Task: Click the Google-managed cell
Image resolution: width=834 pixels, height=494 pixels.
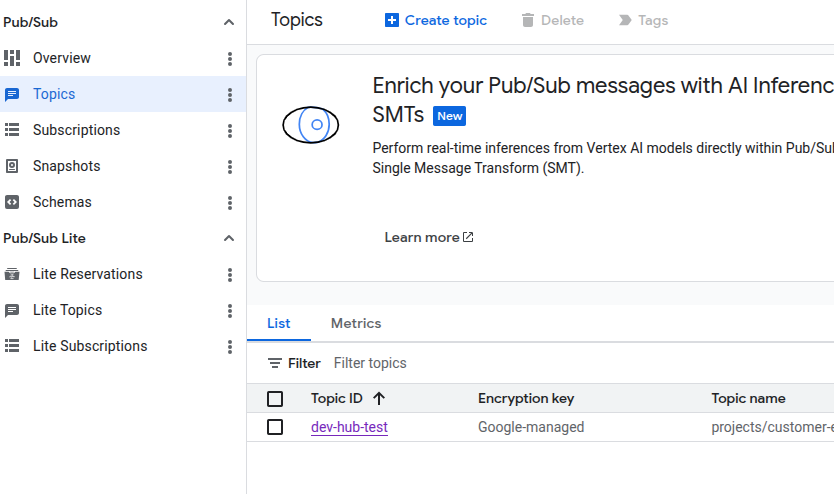Action: click(x=531, y=427)
